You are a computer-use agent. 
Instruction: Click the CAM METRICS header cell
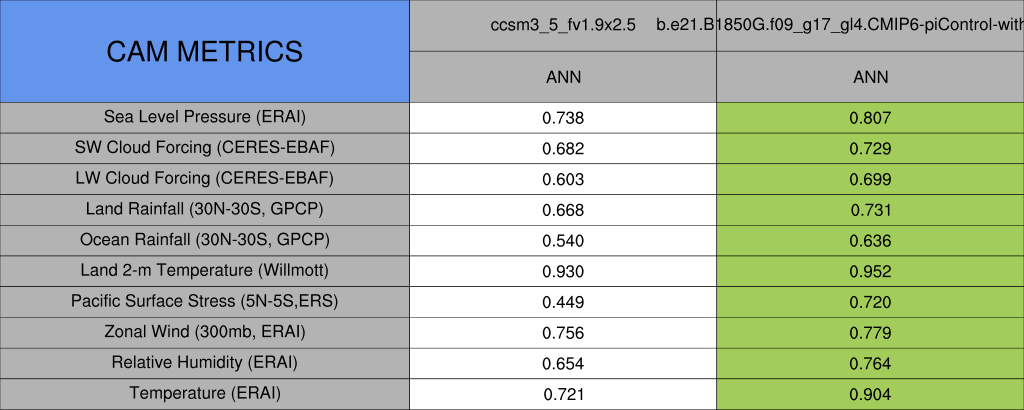click(x=204, y=51)
